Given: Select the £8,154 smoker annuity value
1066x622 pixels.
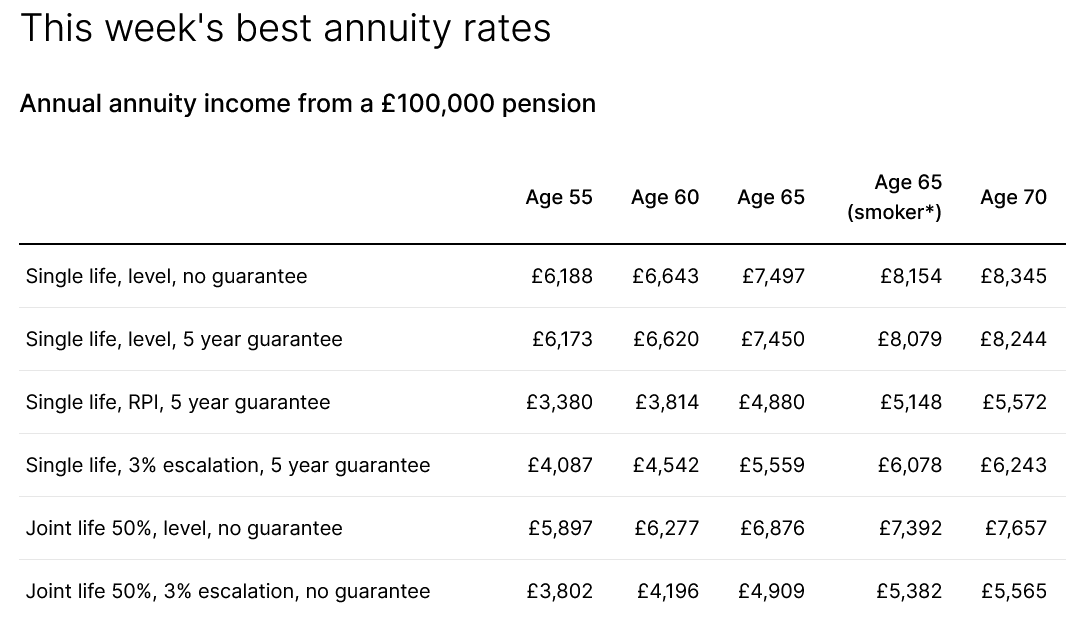Looking at the screenshot, I should tap(911, 276).
